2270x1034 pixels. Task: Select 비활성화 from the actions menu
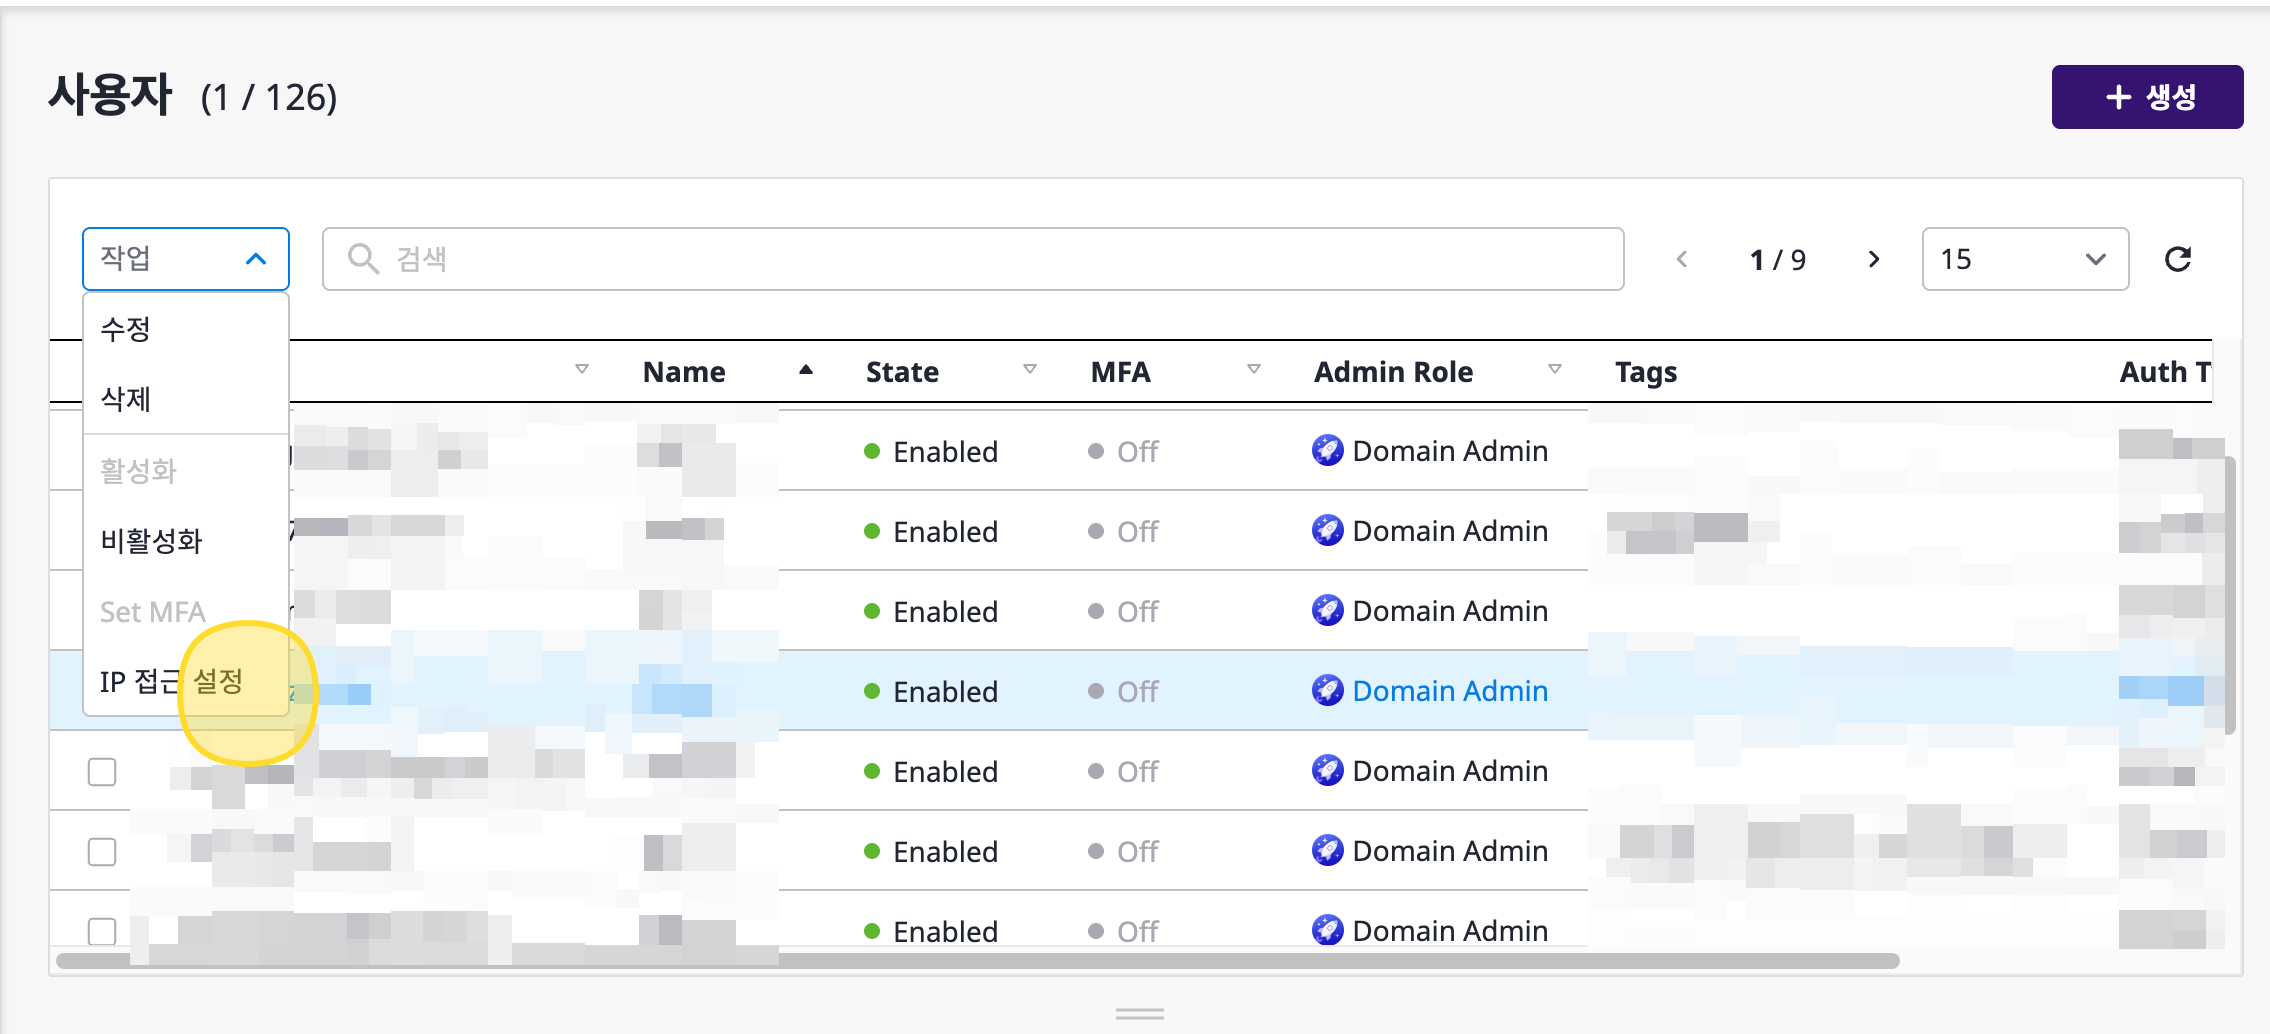152,541
